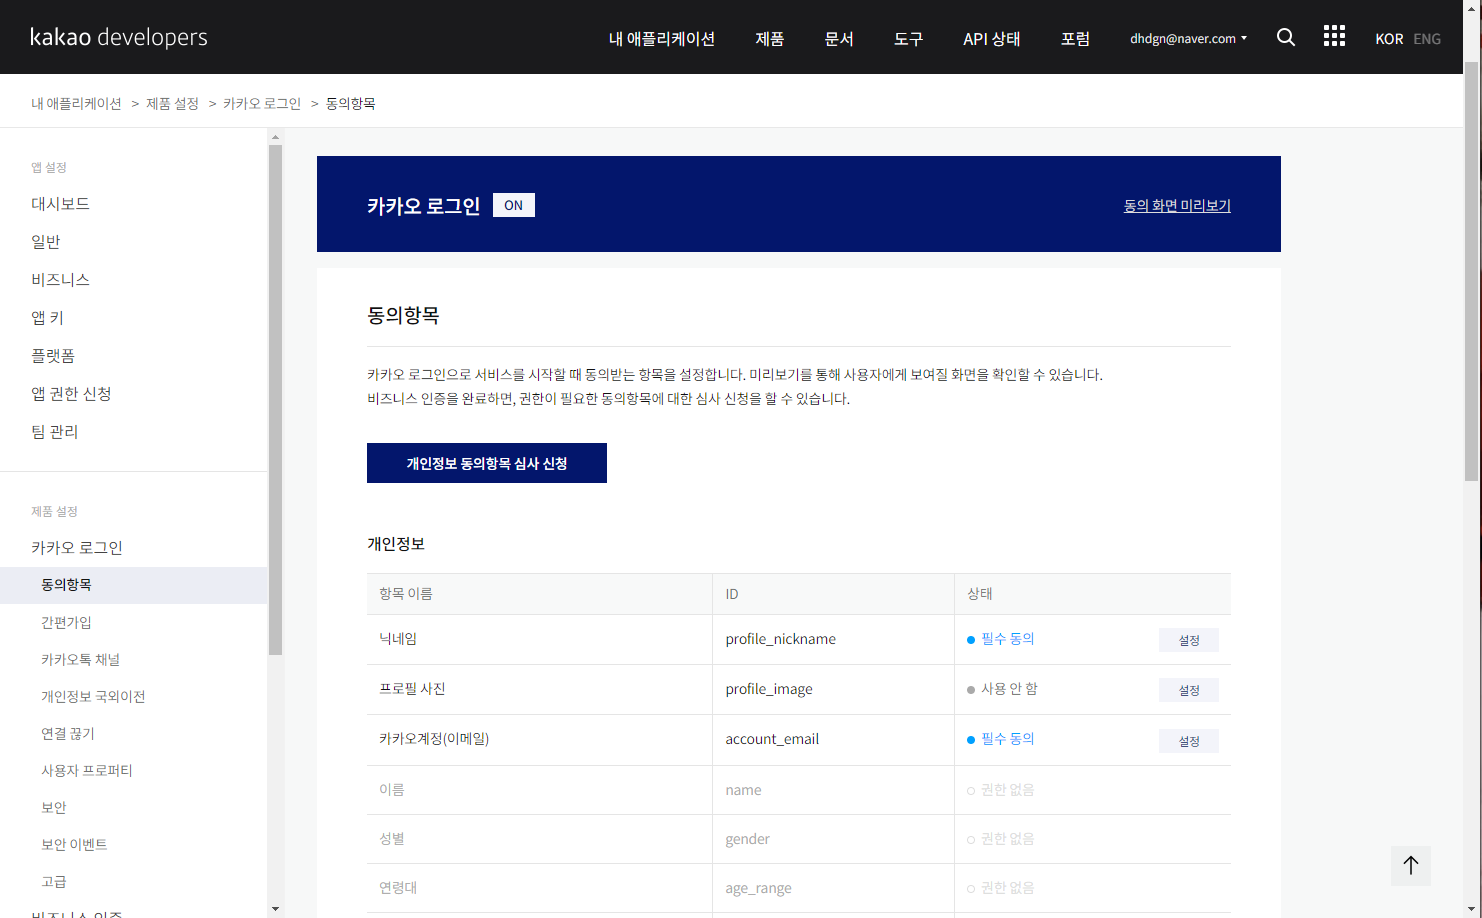The height and width of the screenshot is (918, 1482).
Task: Click 내 애플리케이션 breadcrumb link
Action: pos(76,103)
